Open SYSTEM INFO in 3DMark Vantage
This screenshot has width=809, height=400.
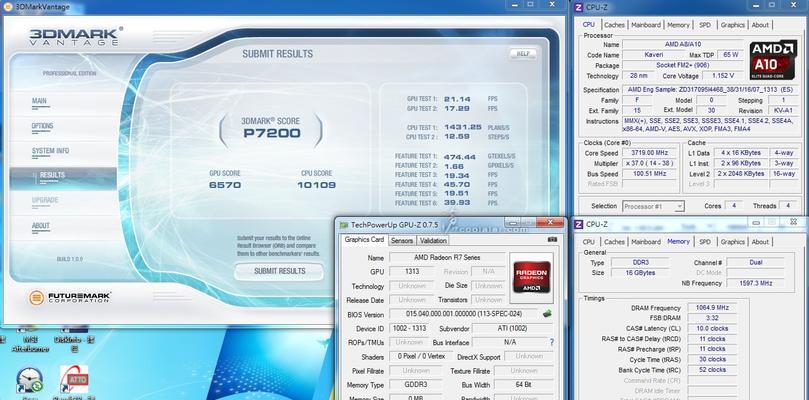pyautogui.click(x=50, y=151)
